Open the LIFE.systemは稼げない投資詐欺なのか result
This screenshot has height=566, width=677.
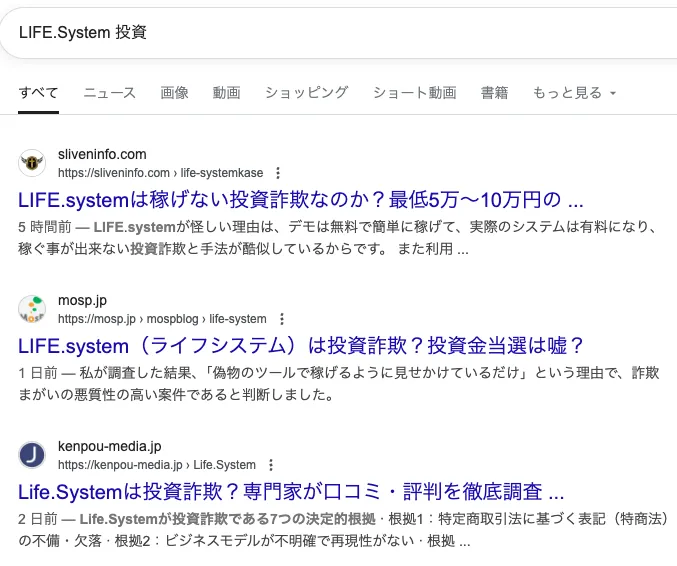point(301,200)
